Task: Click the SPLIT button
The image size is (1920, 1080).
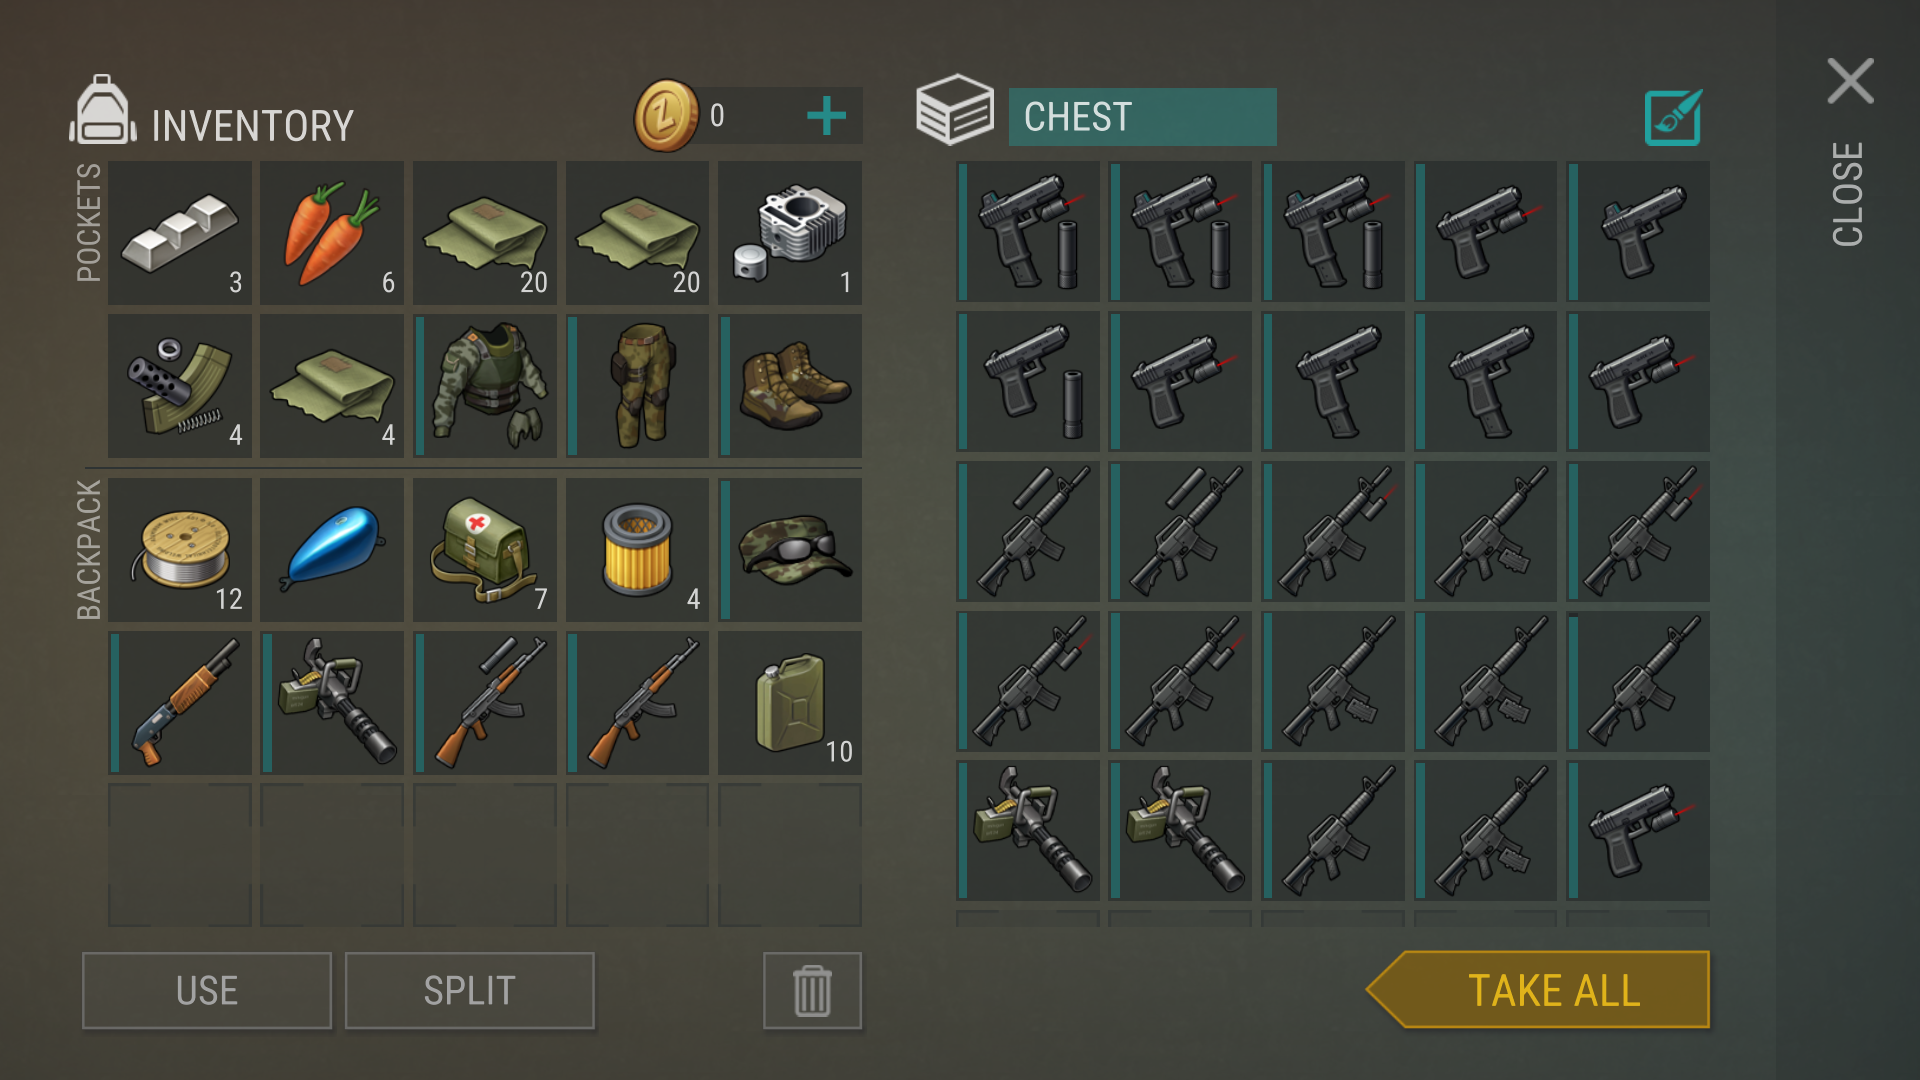Action: pos(470,990)
